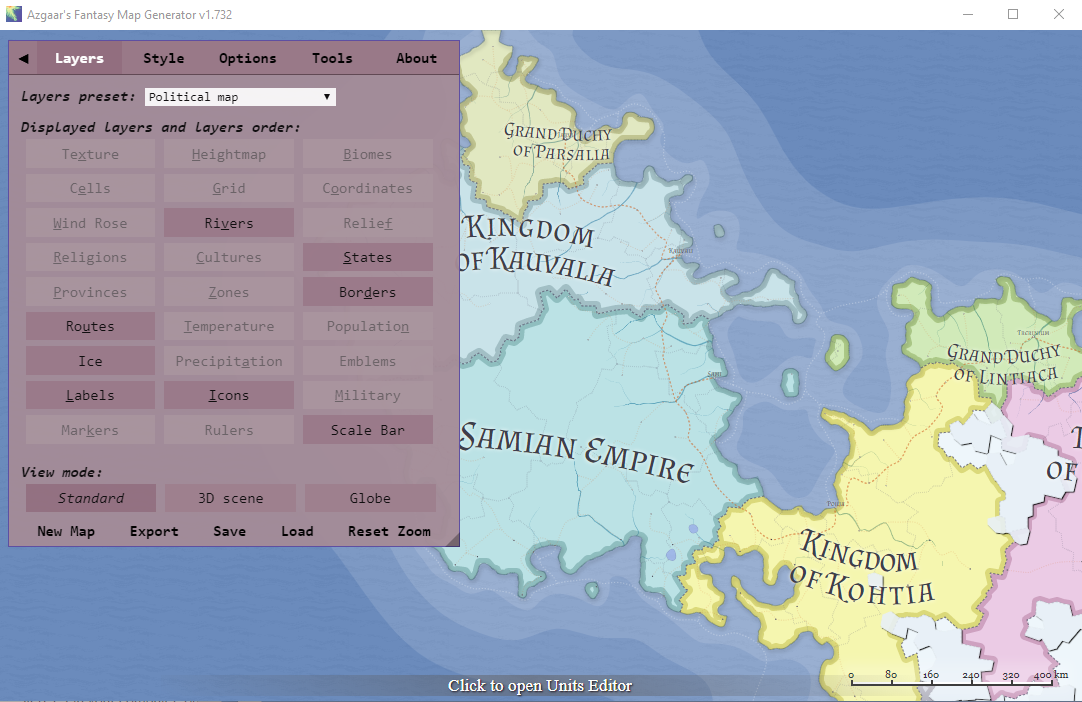Select Standard view mode
1082x702 pixels.
tap(91, 498)
